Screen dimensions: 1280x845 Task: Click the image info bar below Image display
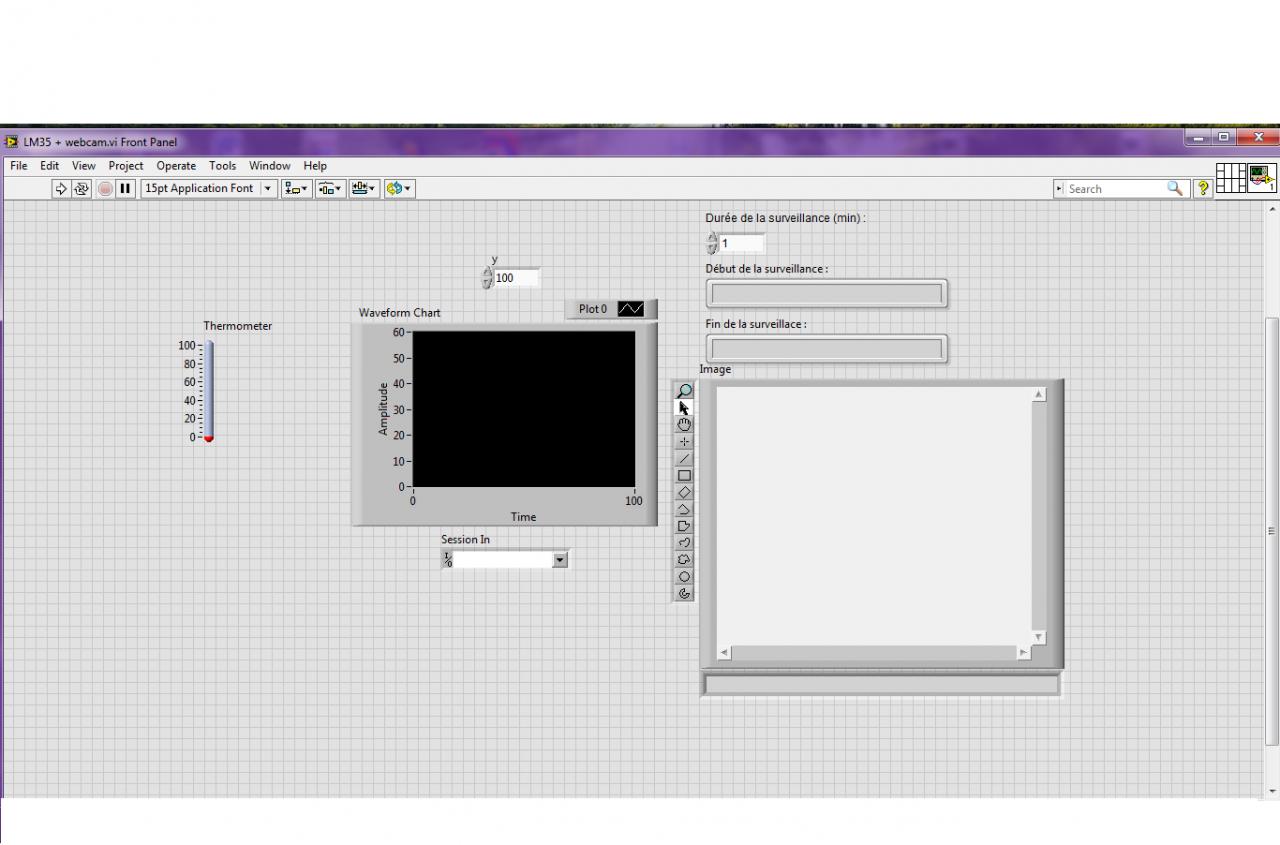click(881, 684)
